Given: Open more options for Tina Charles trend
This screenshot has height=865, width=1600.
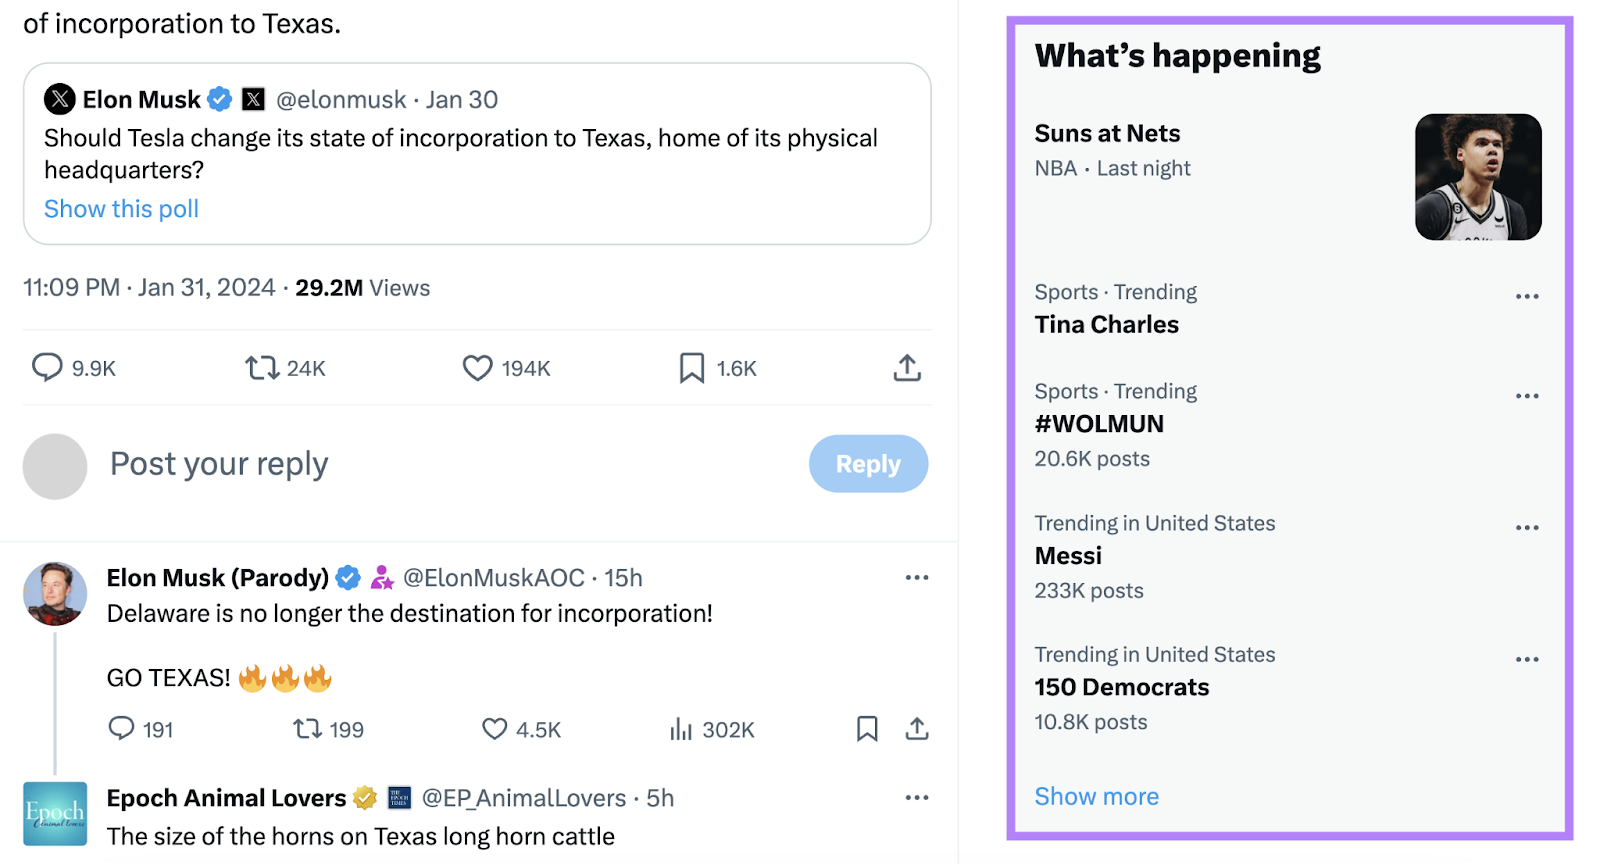Looking at the screenshot, I should (x=1527, y=296).
